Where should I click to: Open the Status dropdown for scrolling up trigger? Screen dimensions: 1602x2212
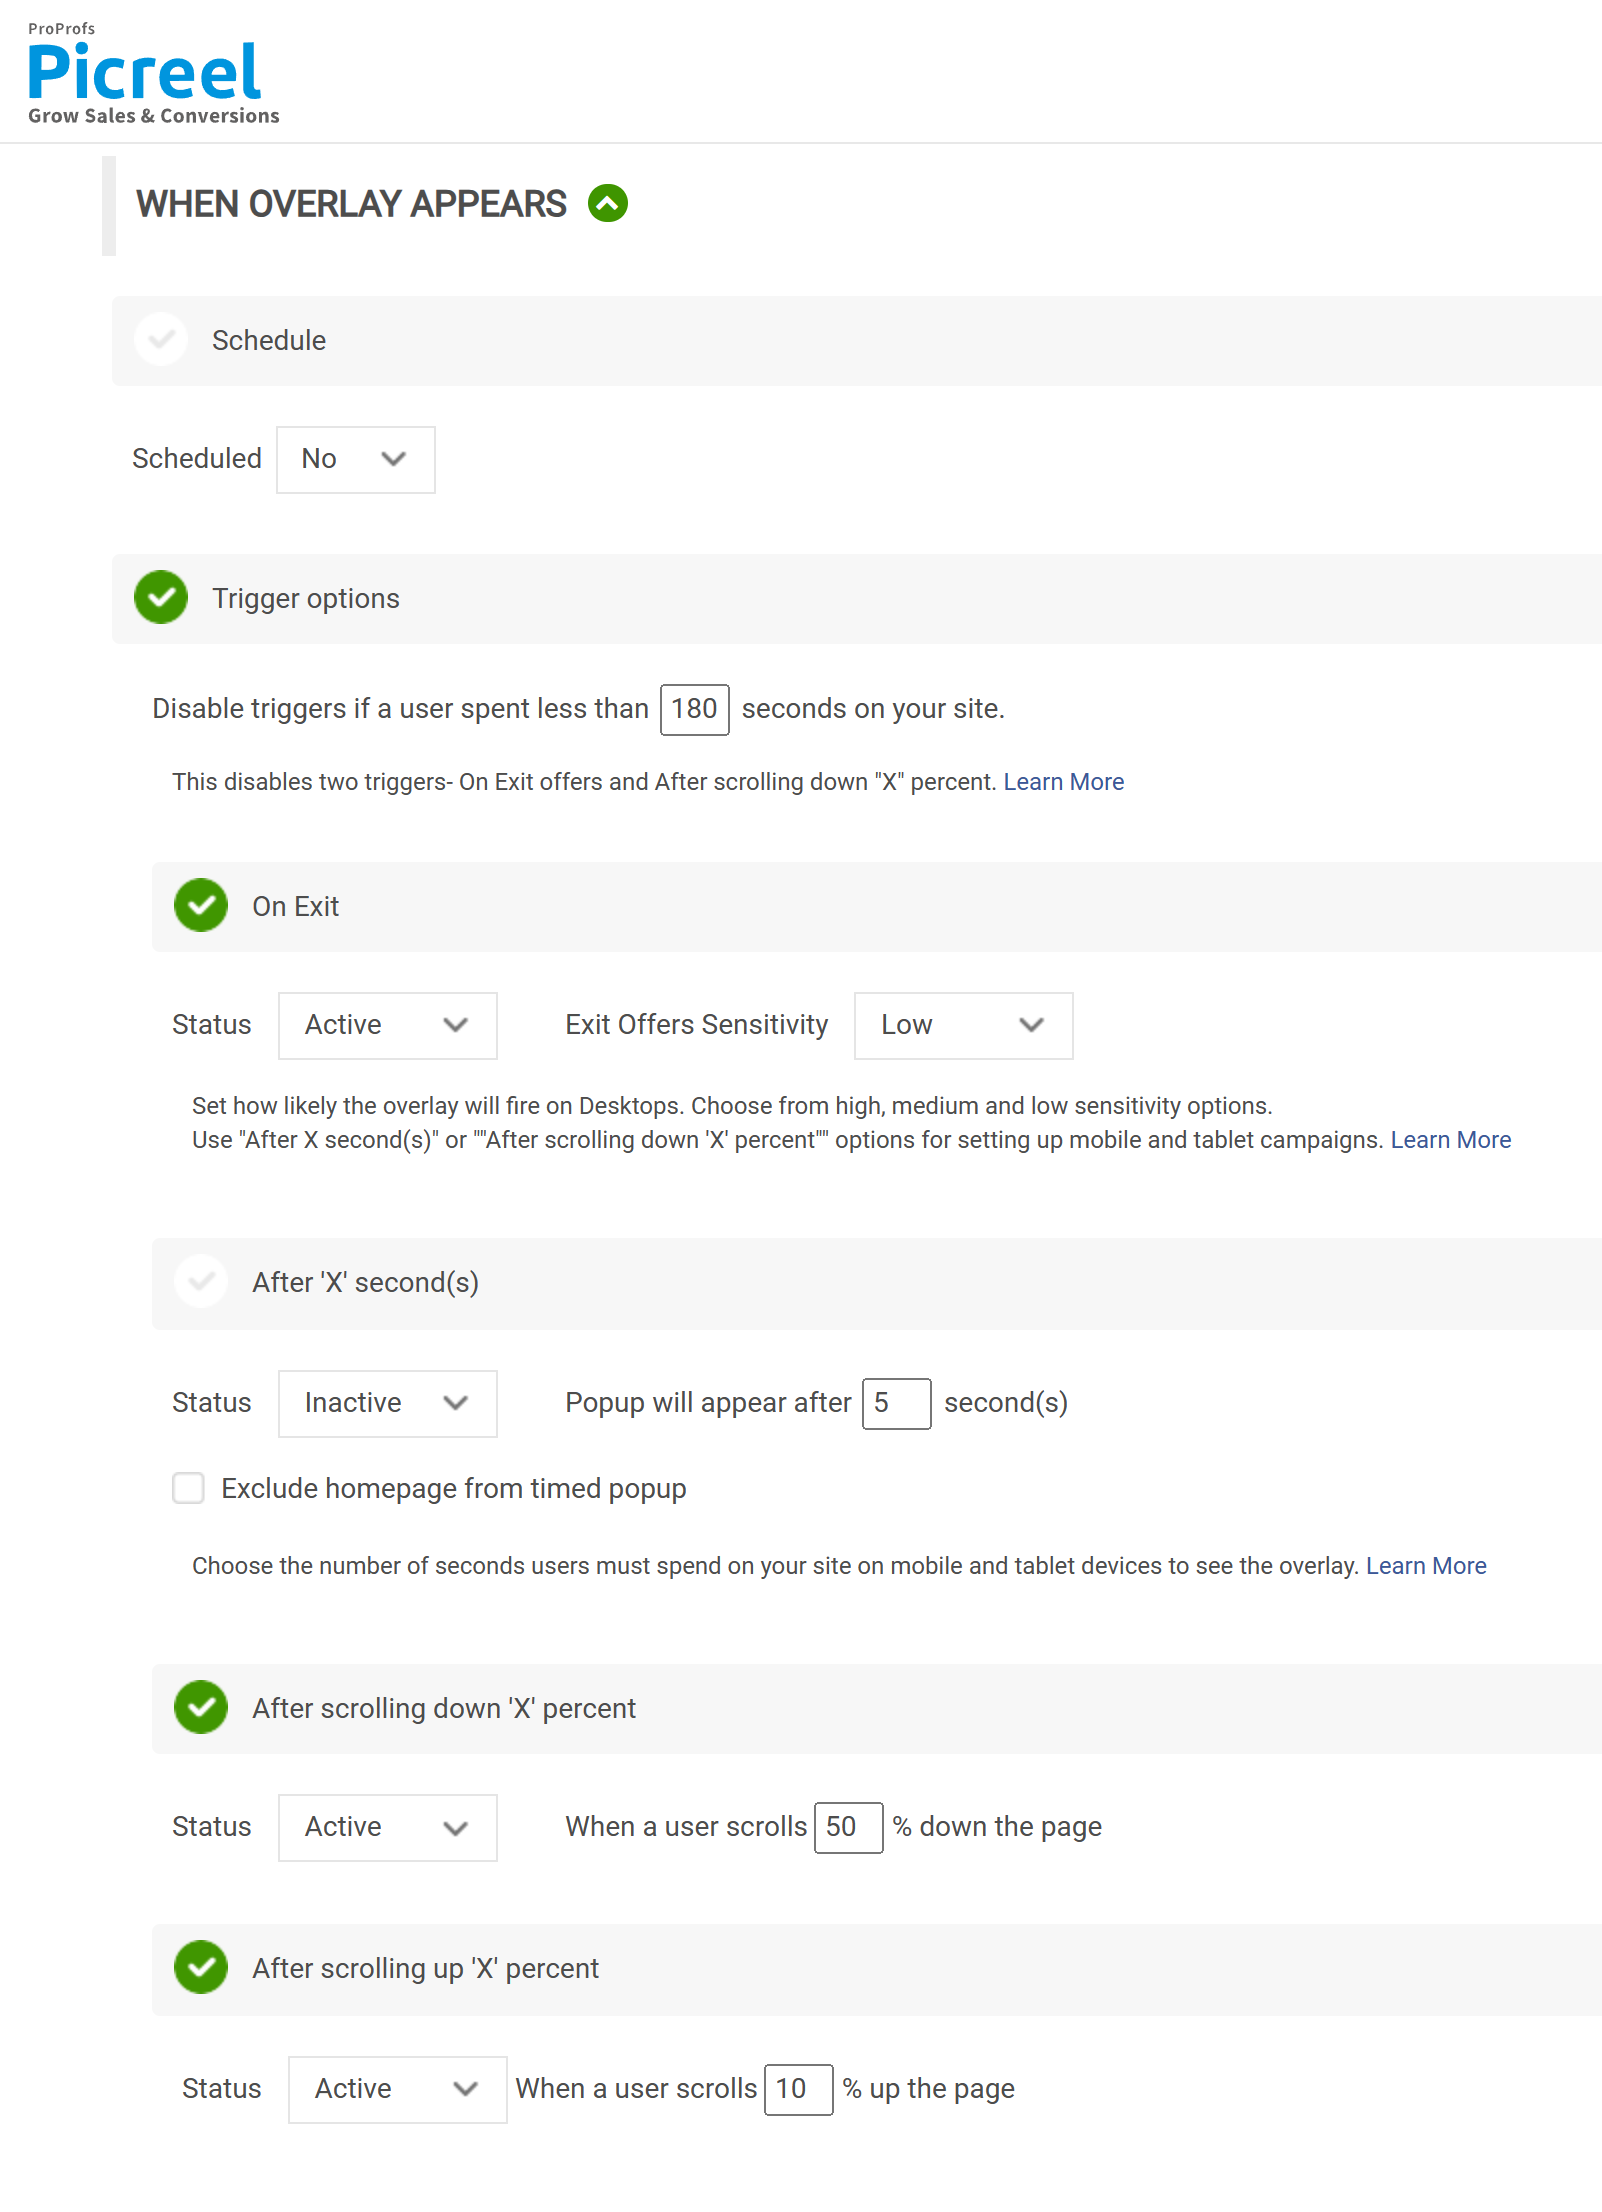[x=396, y=2089]
